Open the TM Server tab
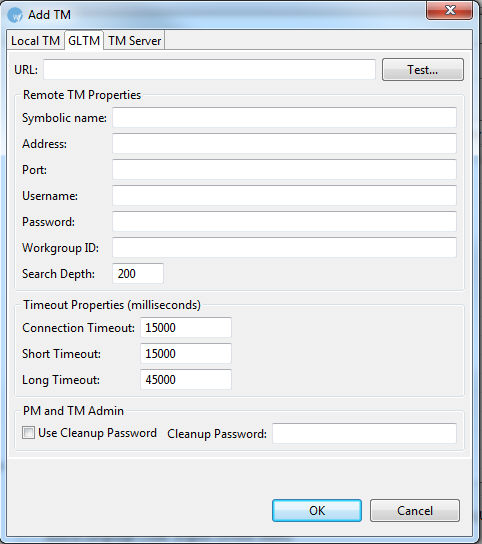The width and height of the screenshot is (482, 544). click(134, 41)
